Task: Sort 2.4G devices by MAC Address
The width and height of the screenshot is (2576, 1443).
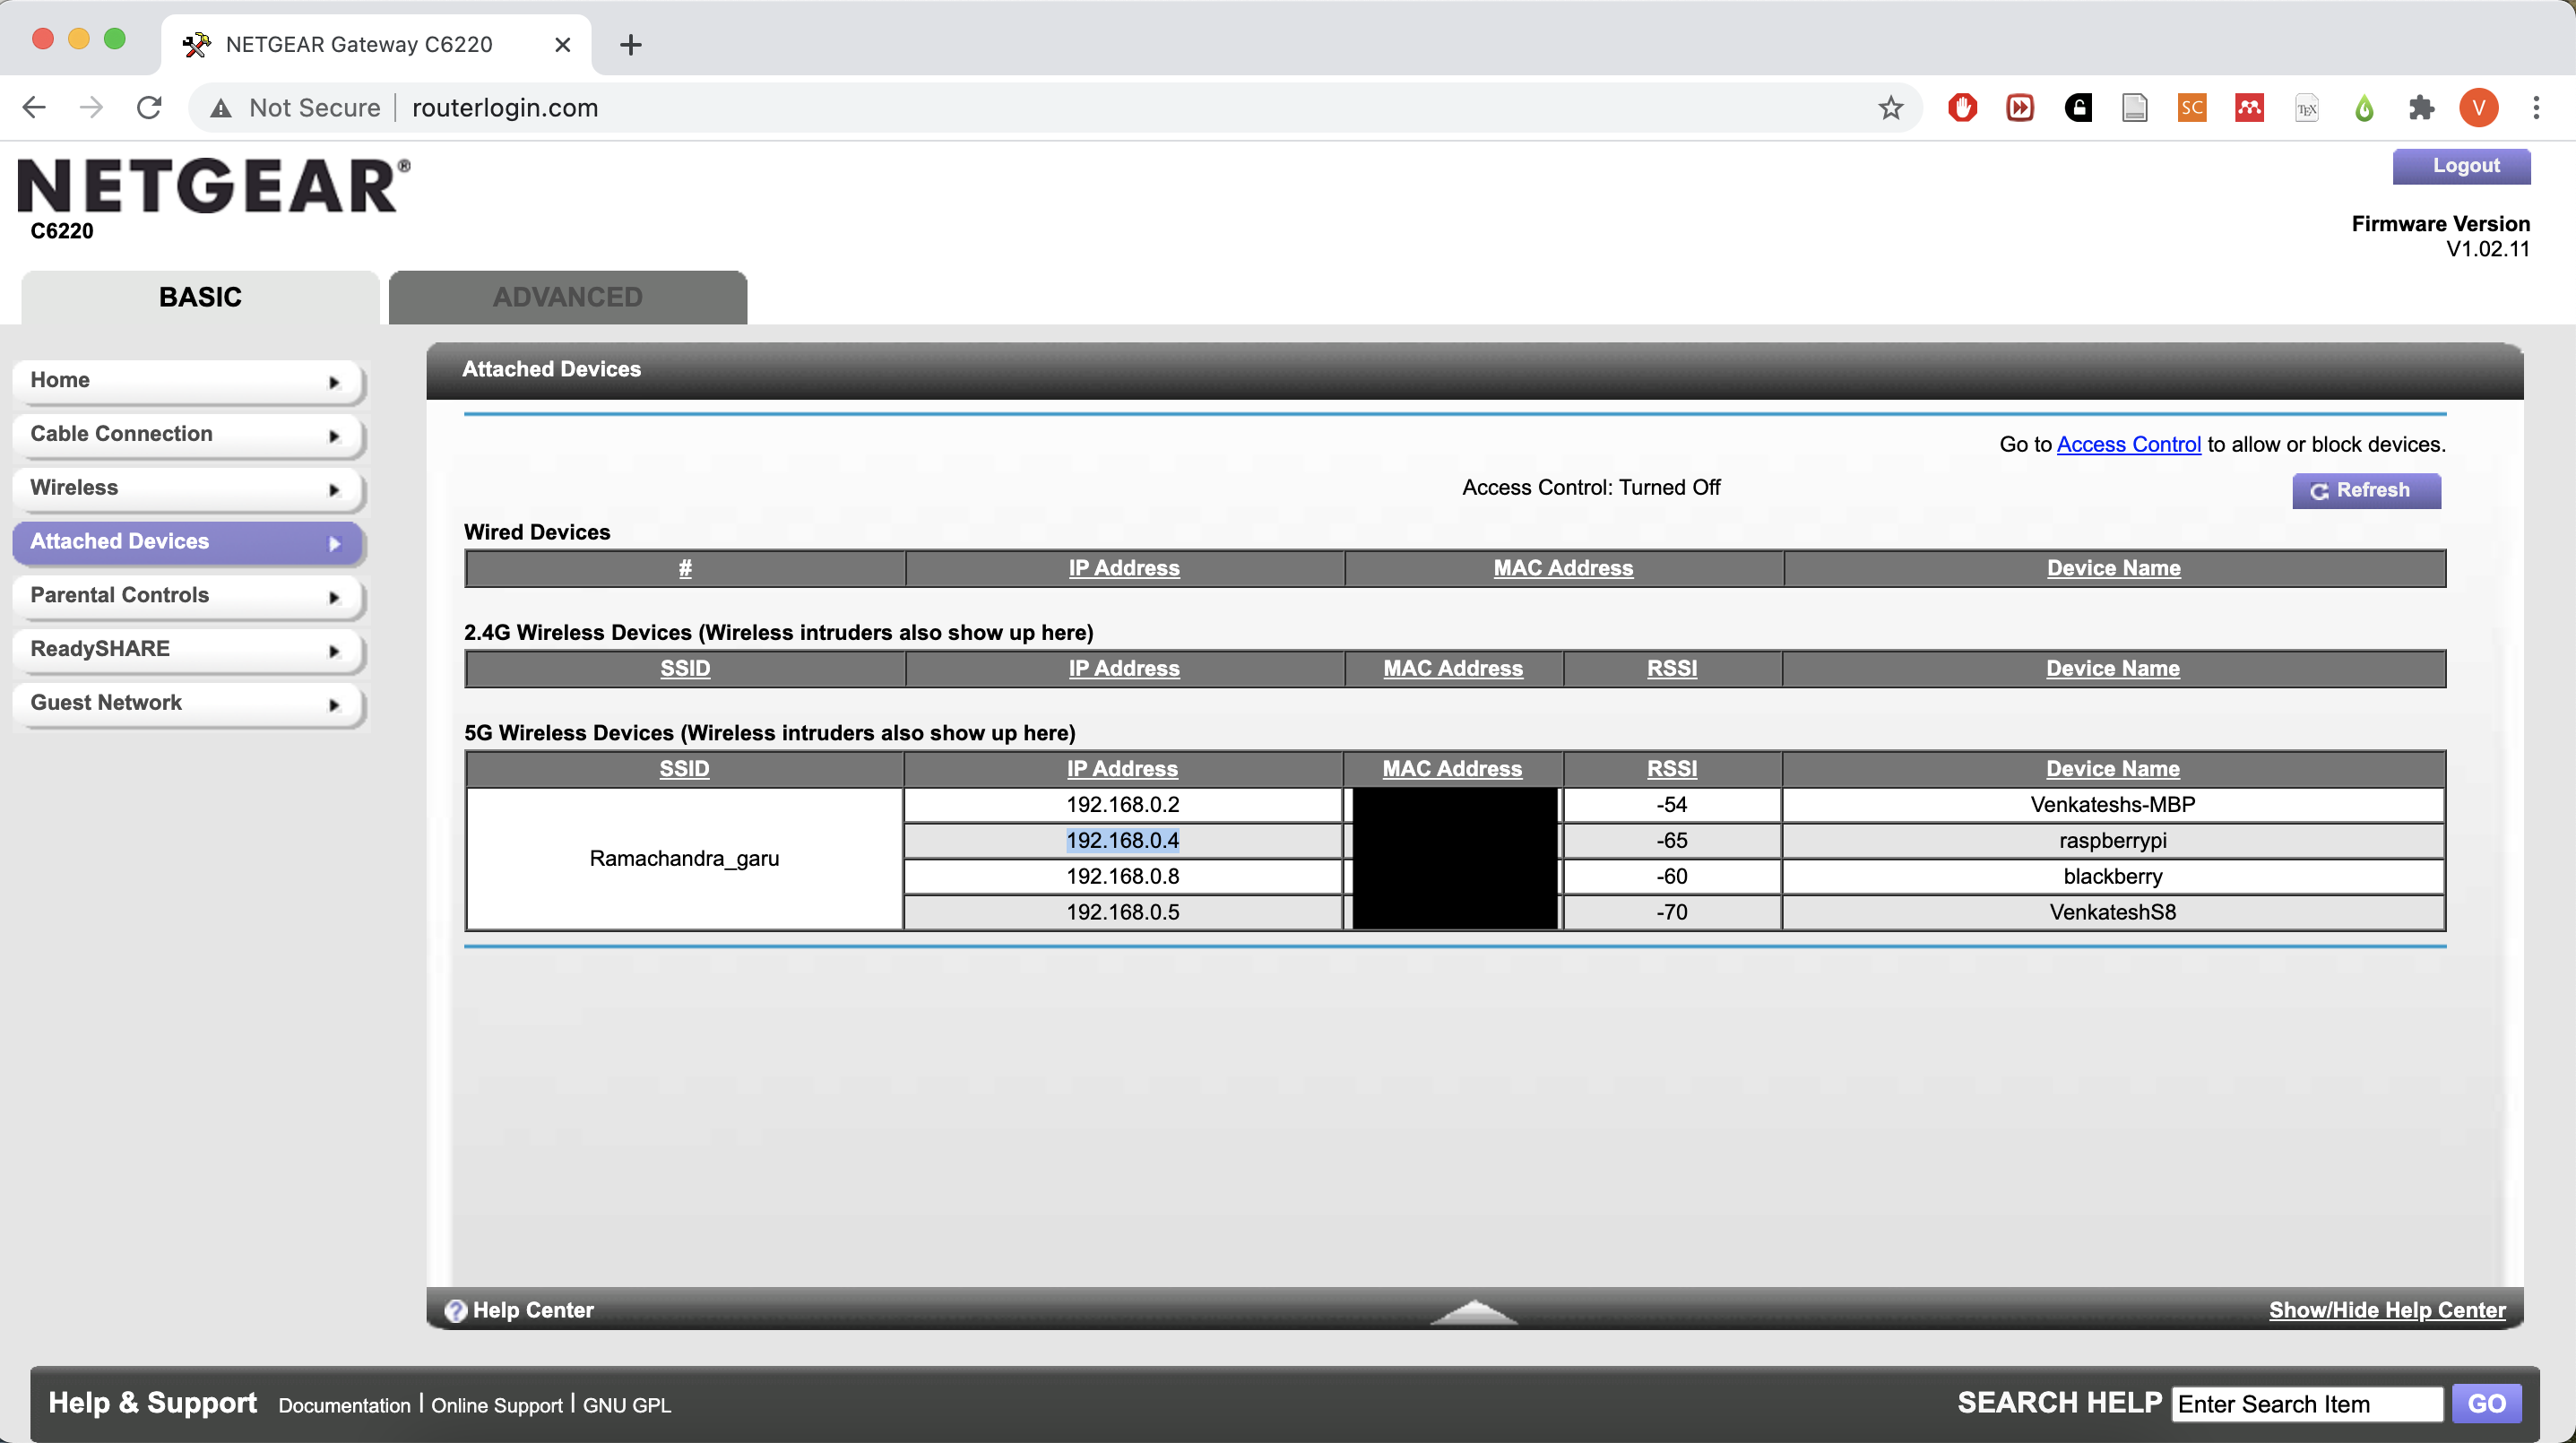Action: click(1453, 669)
